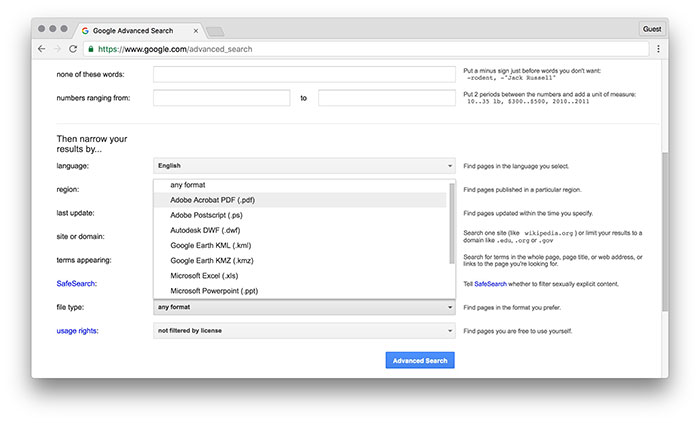Close the Google Advanced Search tab
Image resolution: width=700 pixels, height=423 pixels.
(x=193, y=30)
